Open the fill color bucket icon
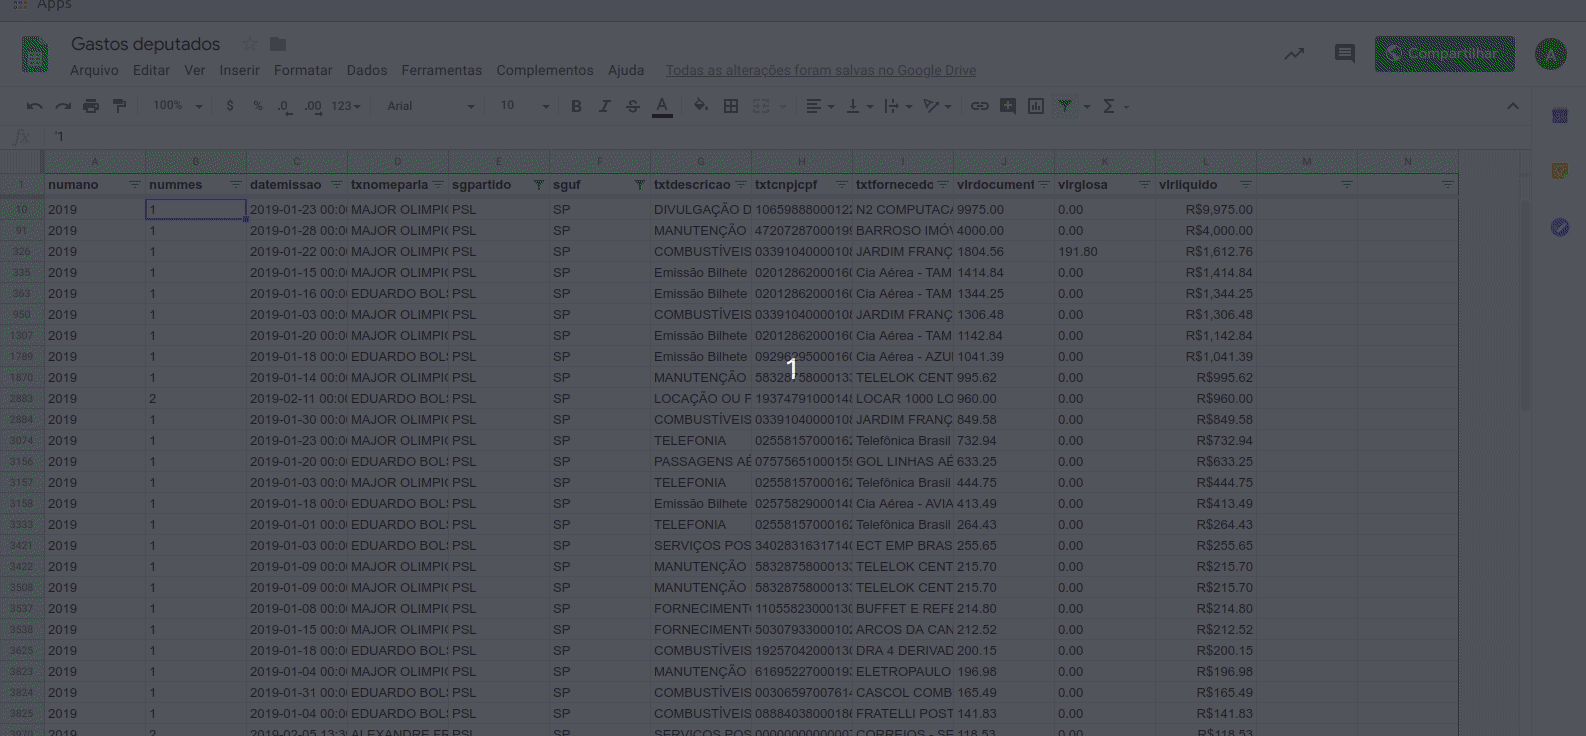 tap(701, 106)
